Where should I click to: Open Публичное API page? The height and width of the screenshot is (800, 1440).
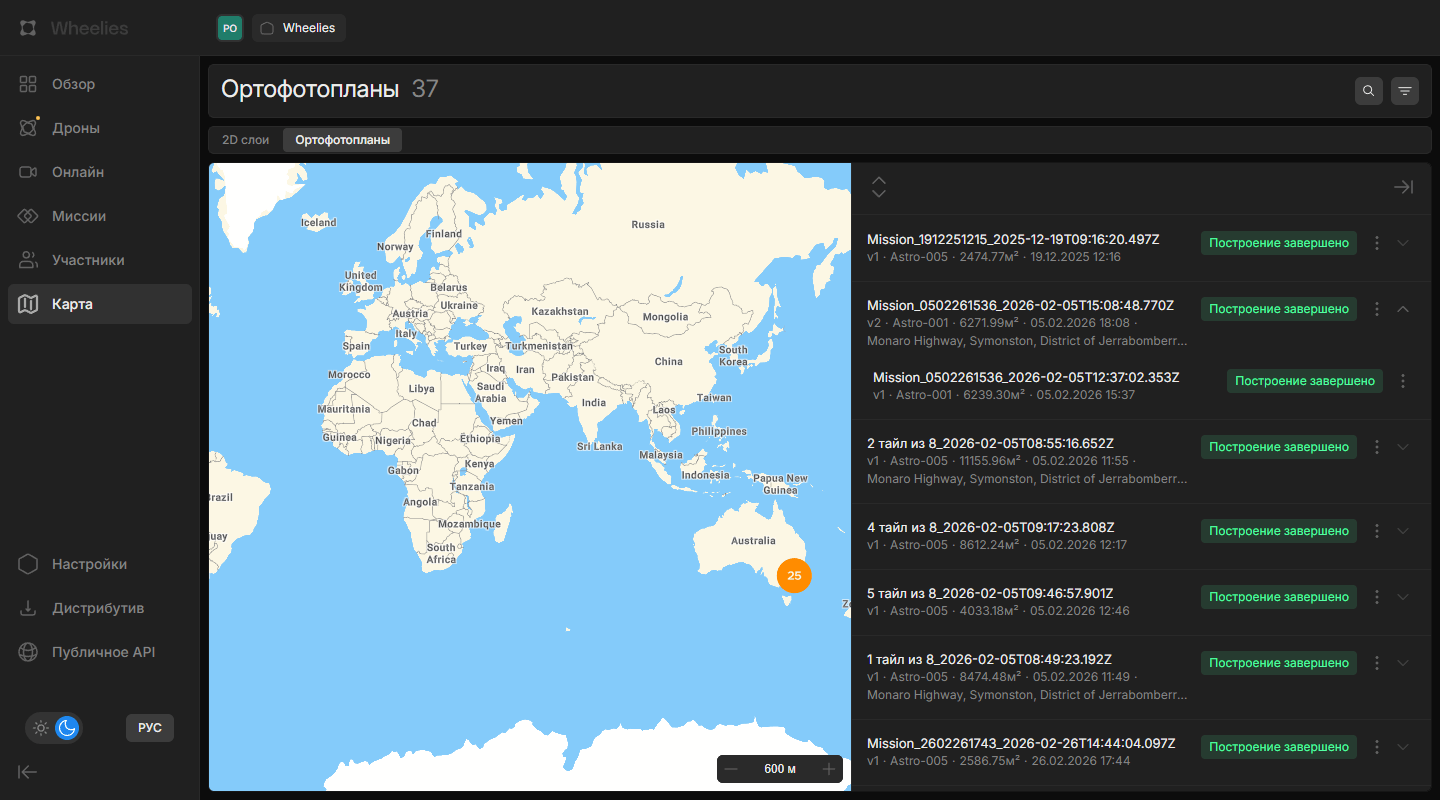(x=103, y=652)
